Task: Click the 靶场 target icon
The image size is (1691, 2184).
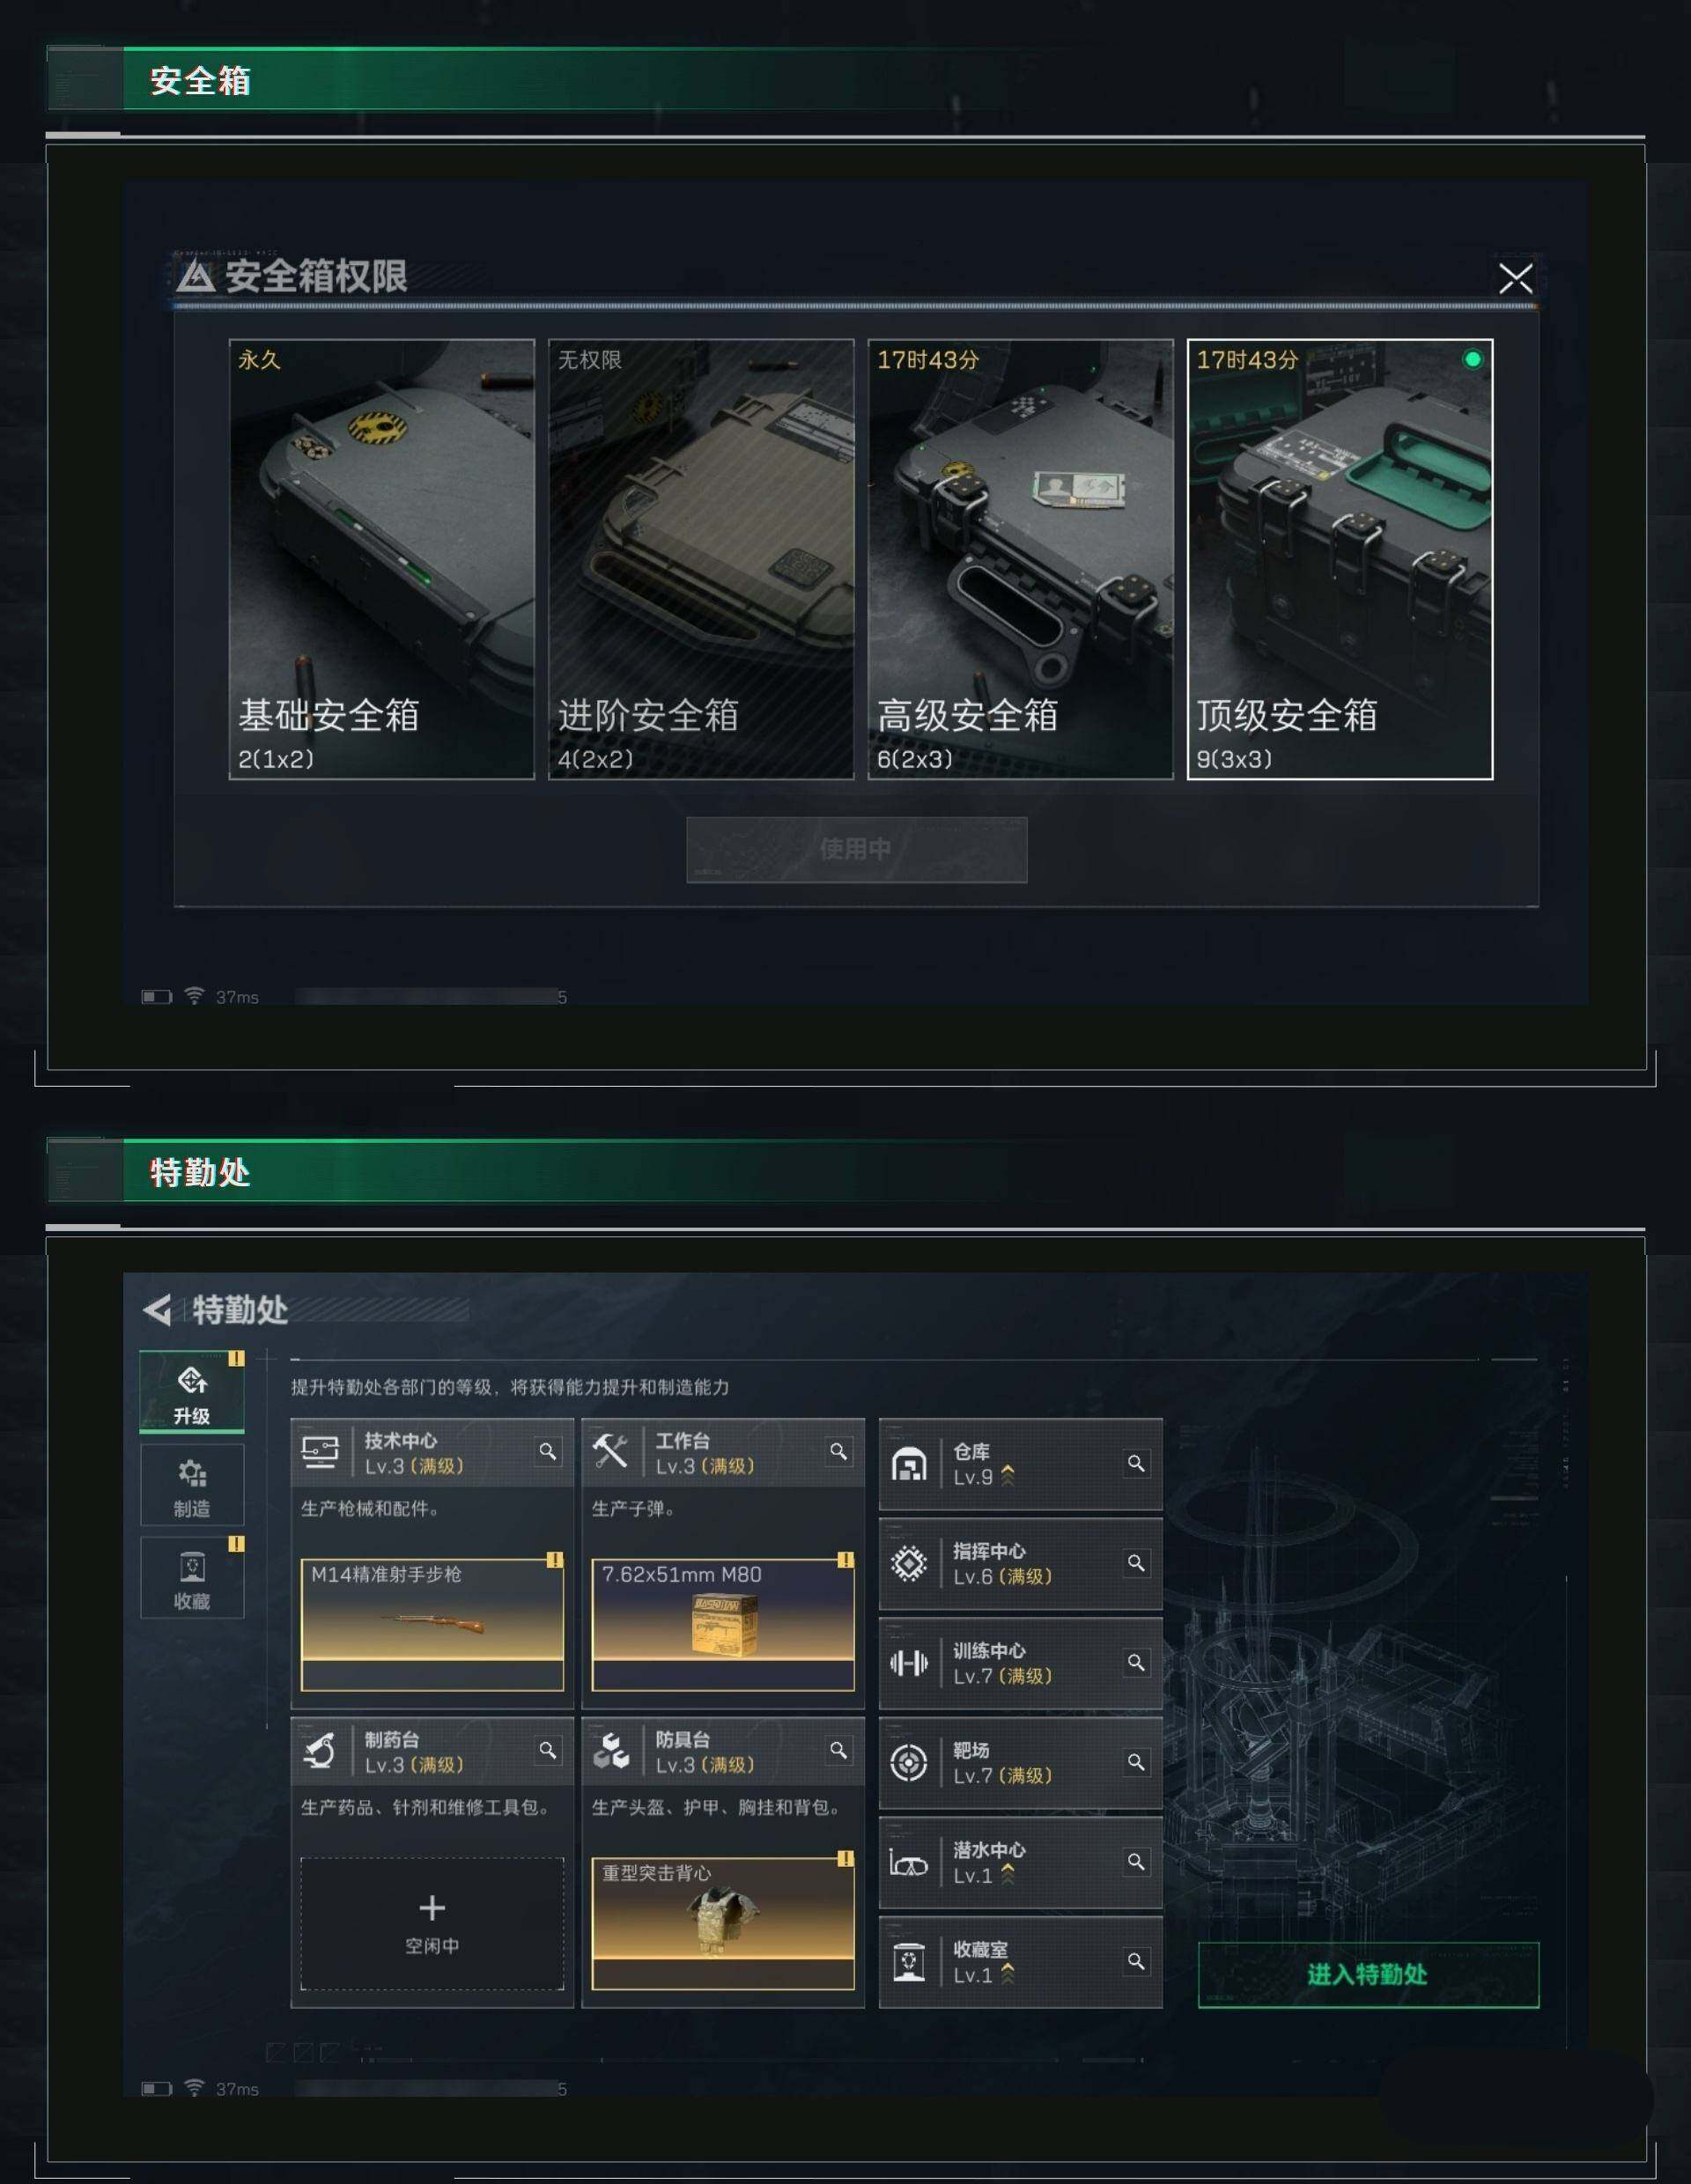Action: pyautogui.click(x=908, y=1762)
